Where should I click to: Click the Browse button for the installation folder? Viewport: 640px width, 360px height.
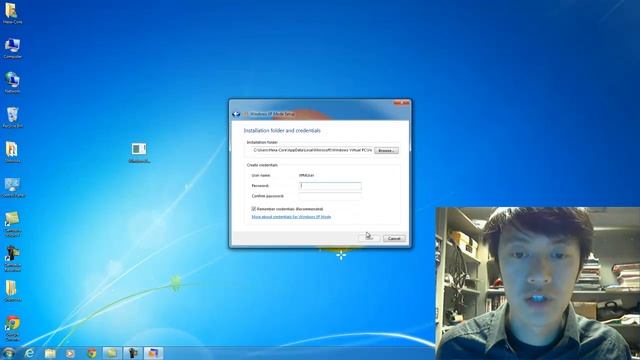coord(386,151)
